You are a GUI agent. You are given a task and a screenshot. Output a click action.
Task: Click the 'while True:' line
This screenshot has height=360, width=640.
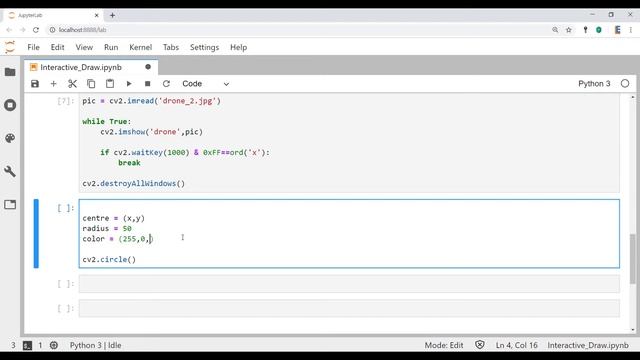pos(107,121)
